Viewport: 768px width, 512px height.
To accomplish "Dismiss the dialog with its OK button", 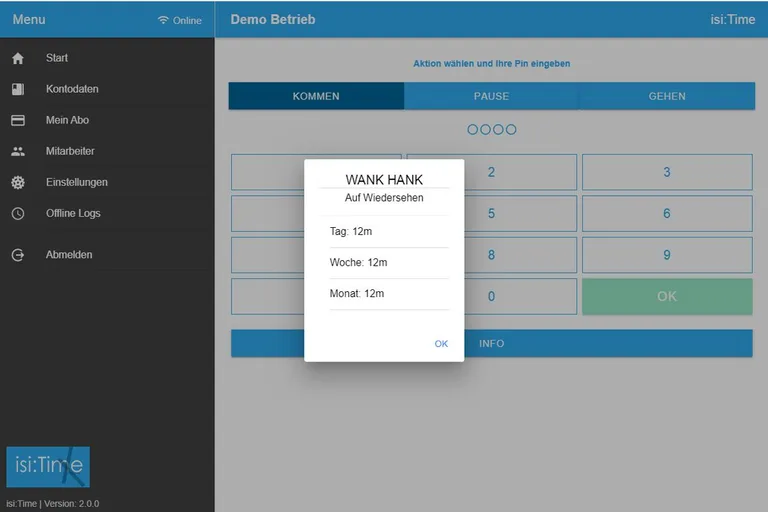I will coord(441,343).
